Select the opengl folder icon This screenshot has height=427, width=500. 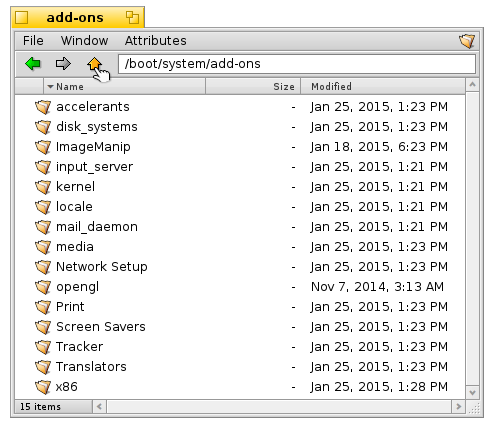click(x=43, y=287)
